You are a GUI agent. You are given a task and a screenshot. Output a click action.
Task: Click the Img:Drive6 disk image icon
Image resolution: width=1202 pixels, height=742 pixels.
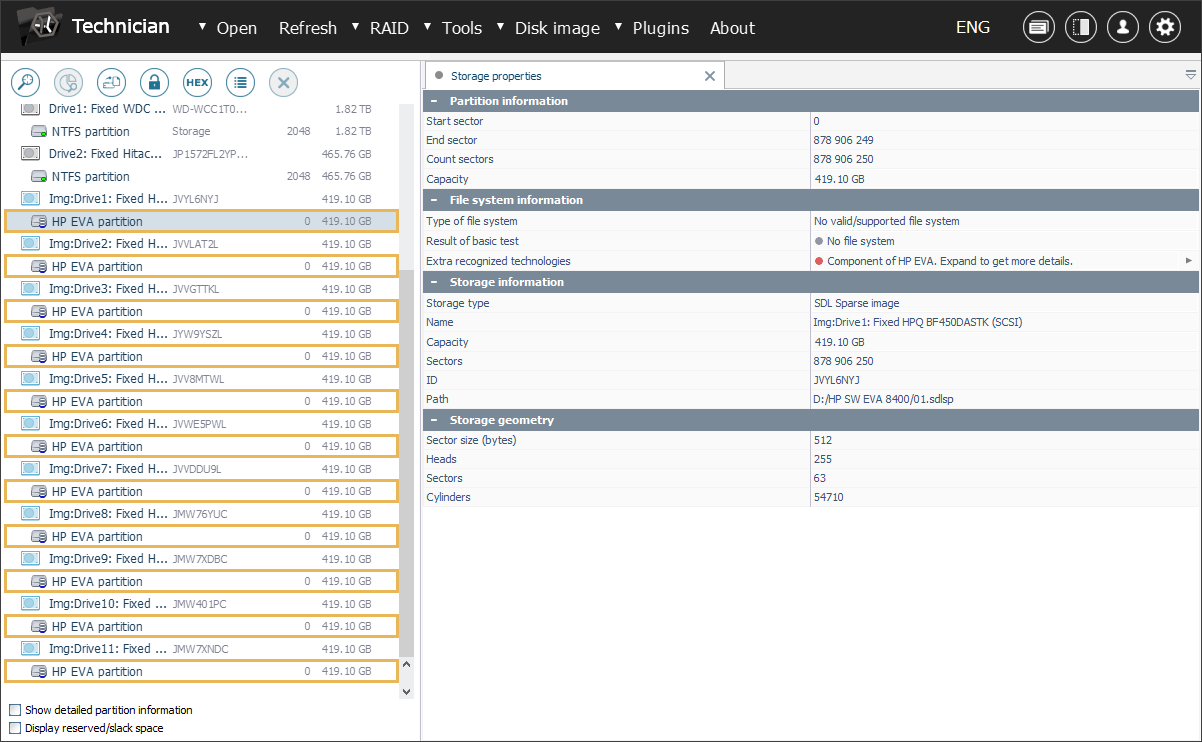click(31, 424)
